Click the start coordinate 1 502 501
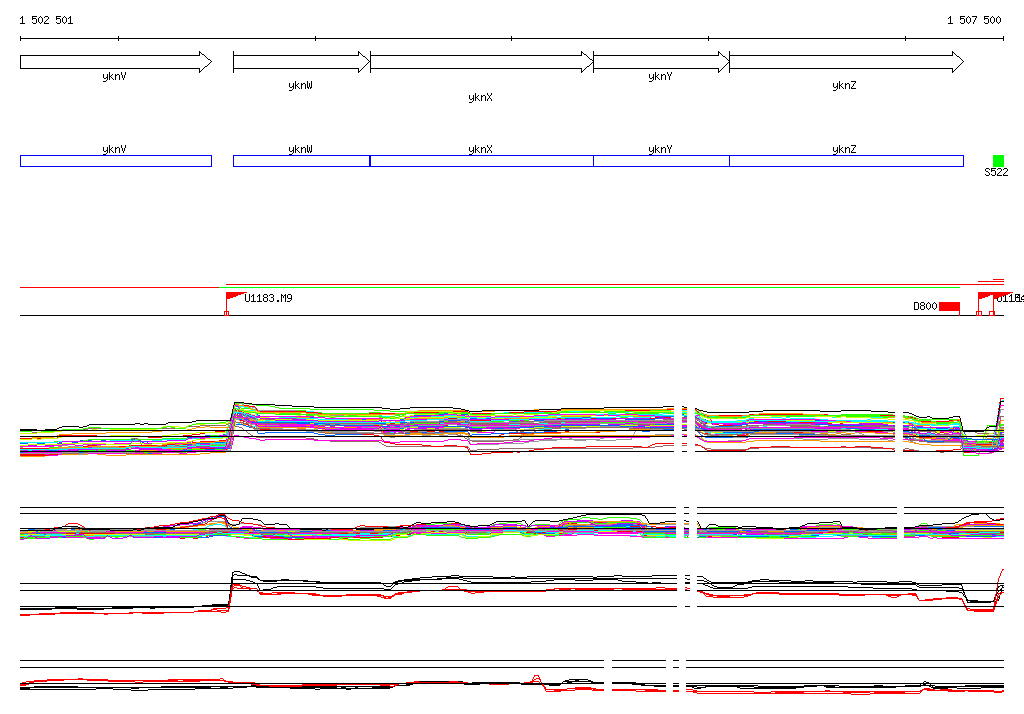 (46, 20)
